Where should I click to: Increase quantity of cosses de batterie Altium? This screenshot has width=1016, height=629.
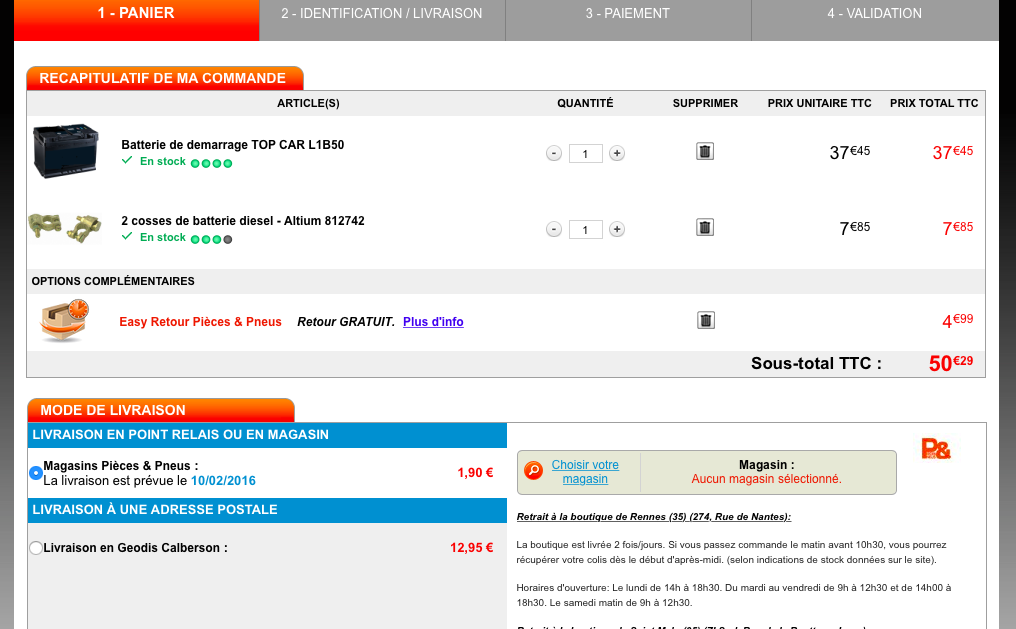pyautogui.click(x=617, y=229)
